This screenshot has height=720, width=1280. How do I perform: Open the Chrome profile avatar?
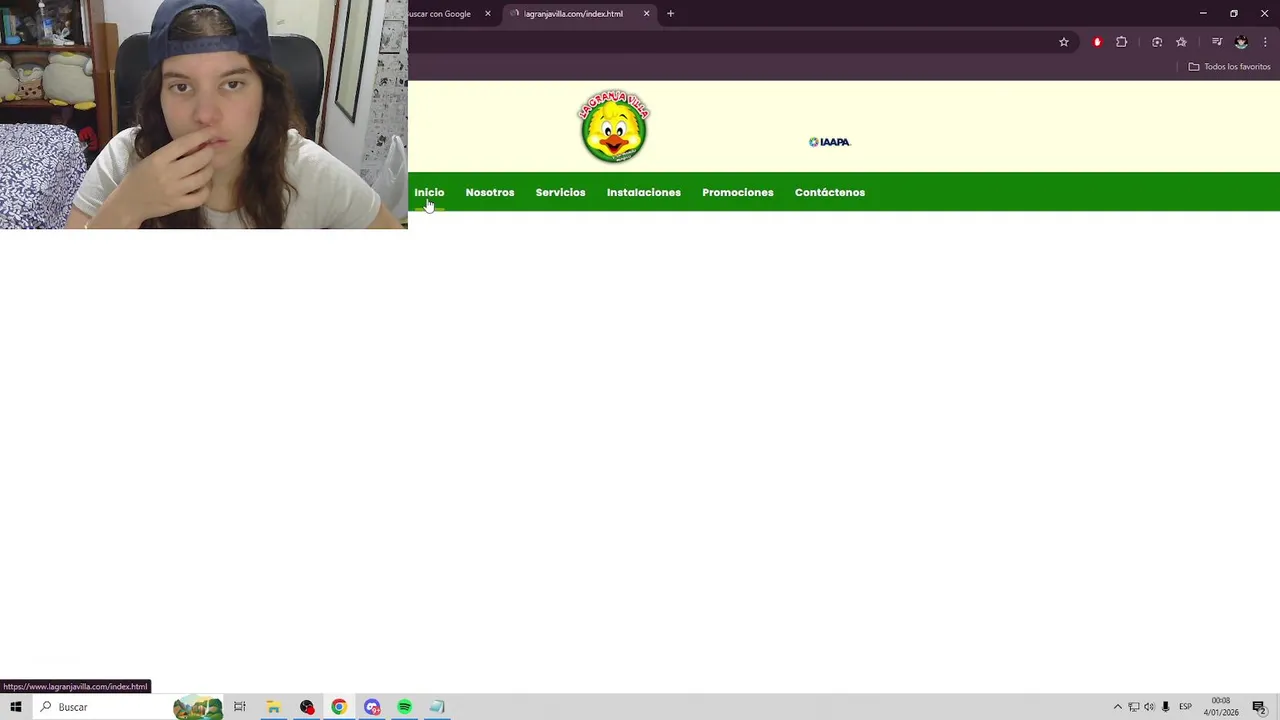pos(1241,42)
